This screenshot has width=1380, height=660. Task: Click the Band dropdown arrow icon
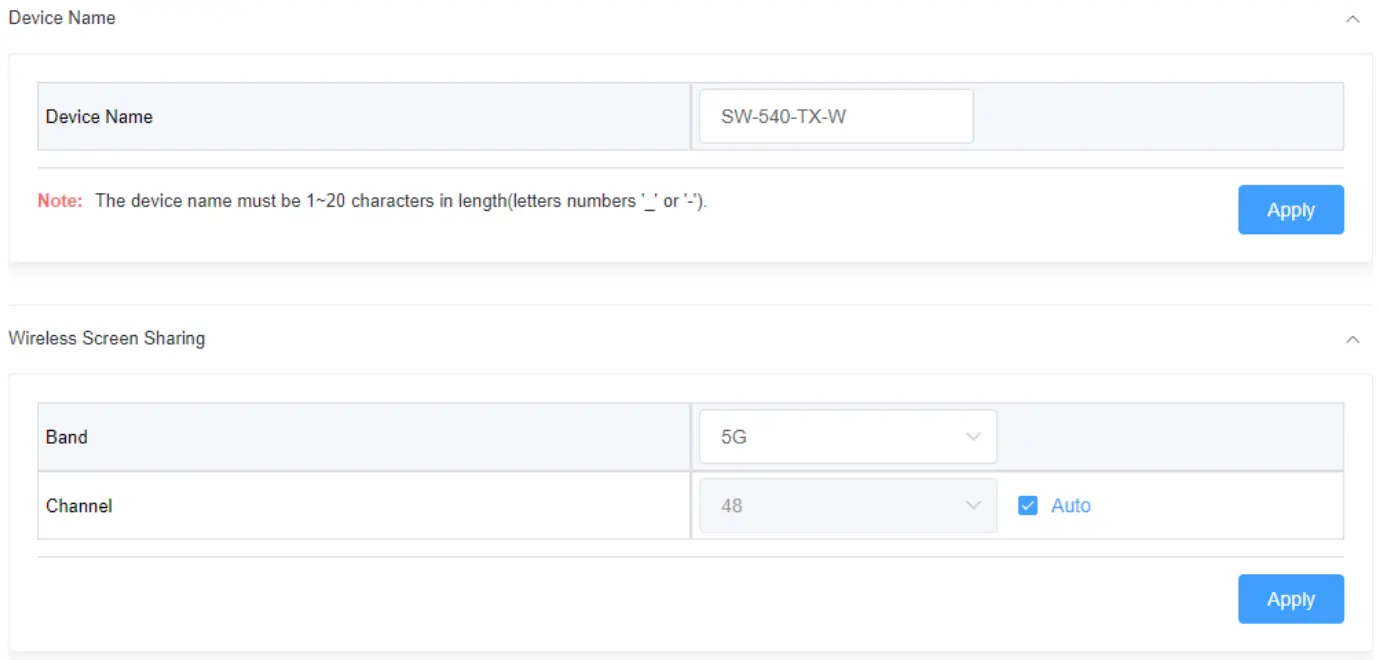click(x=973, y=437)
